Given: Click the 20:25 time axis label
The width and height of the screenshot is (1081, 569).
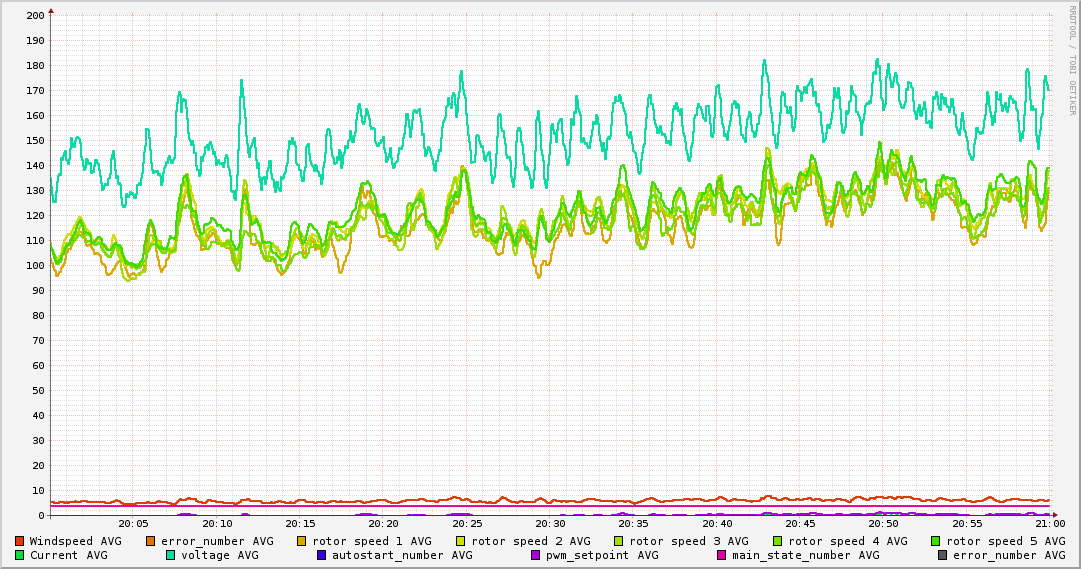Looking at the screenshot, I should tap(467, 524).
